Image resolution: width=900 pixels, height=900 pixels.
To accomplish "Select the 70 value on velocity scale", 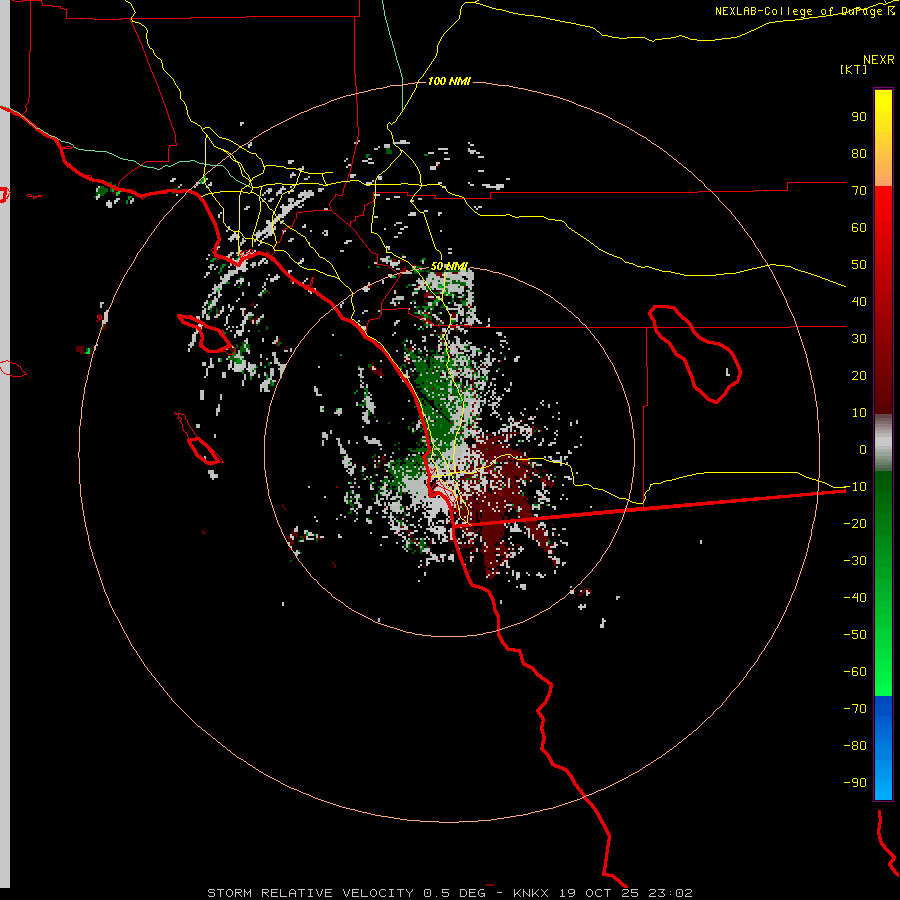I will 859,191.
